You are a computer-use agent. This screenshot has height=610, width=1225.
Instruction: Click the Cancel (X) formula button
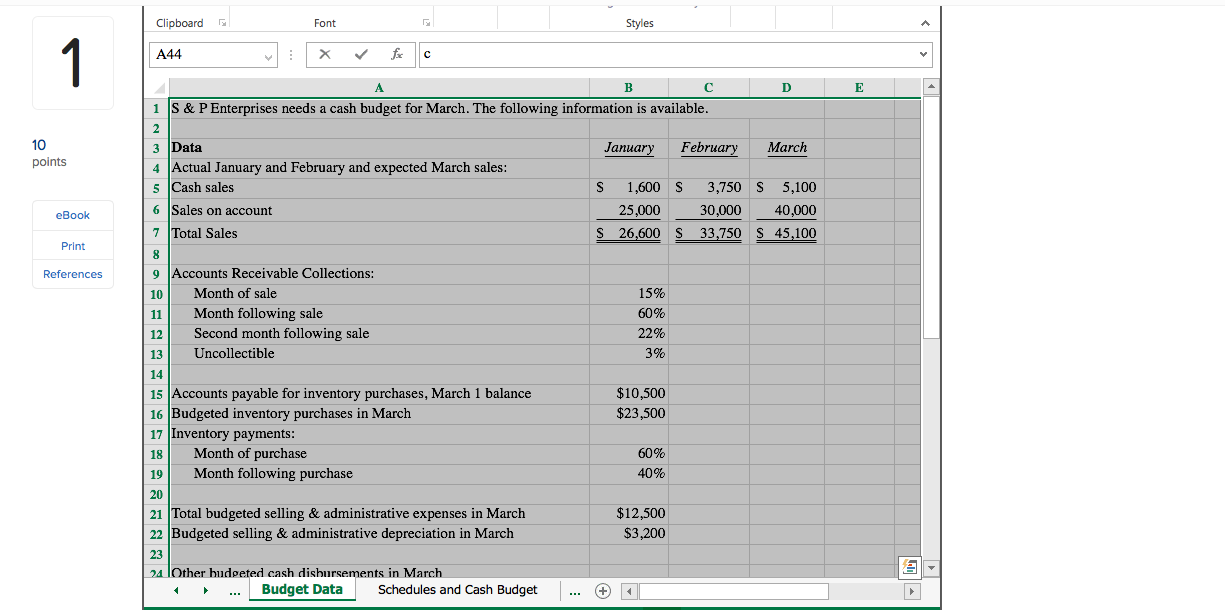324,55
